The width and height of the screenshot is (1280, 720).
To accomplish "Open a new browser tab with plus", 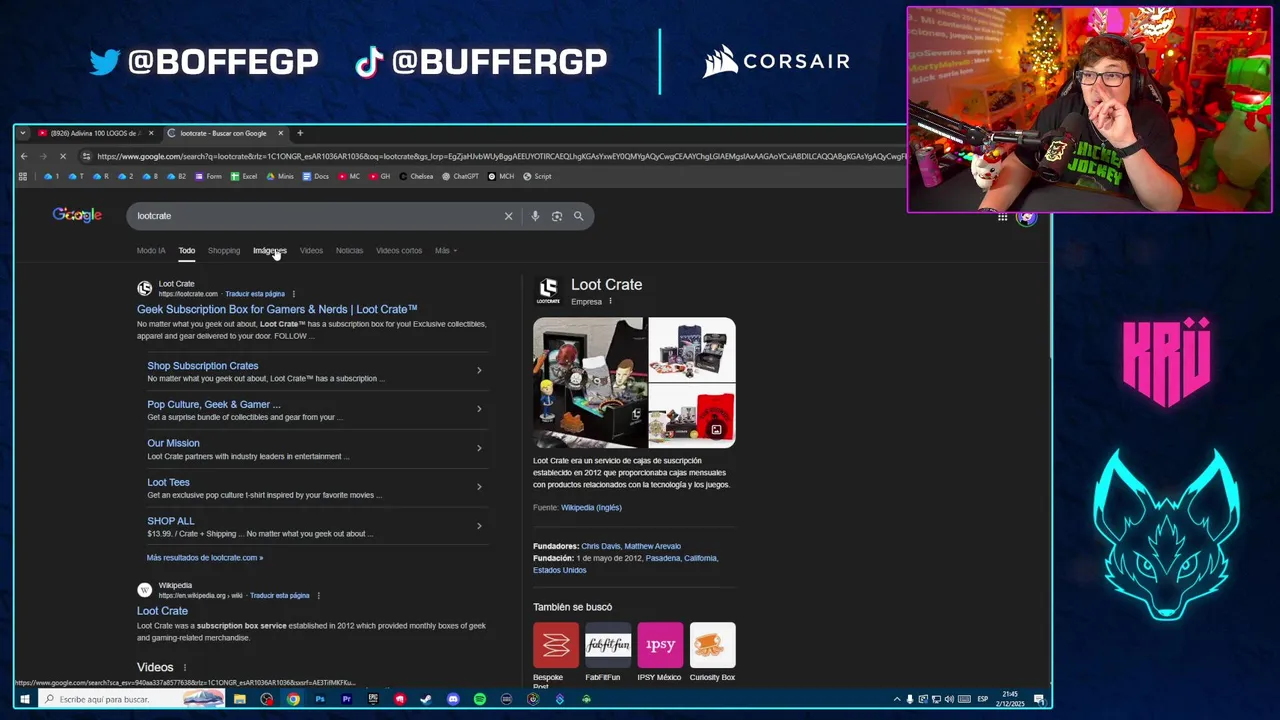I will [299, 133].
